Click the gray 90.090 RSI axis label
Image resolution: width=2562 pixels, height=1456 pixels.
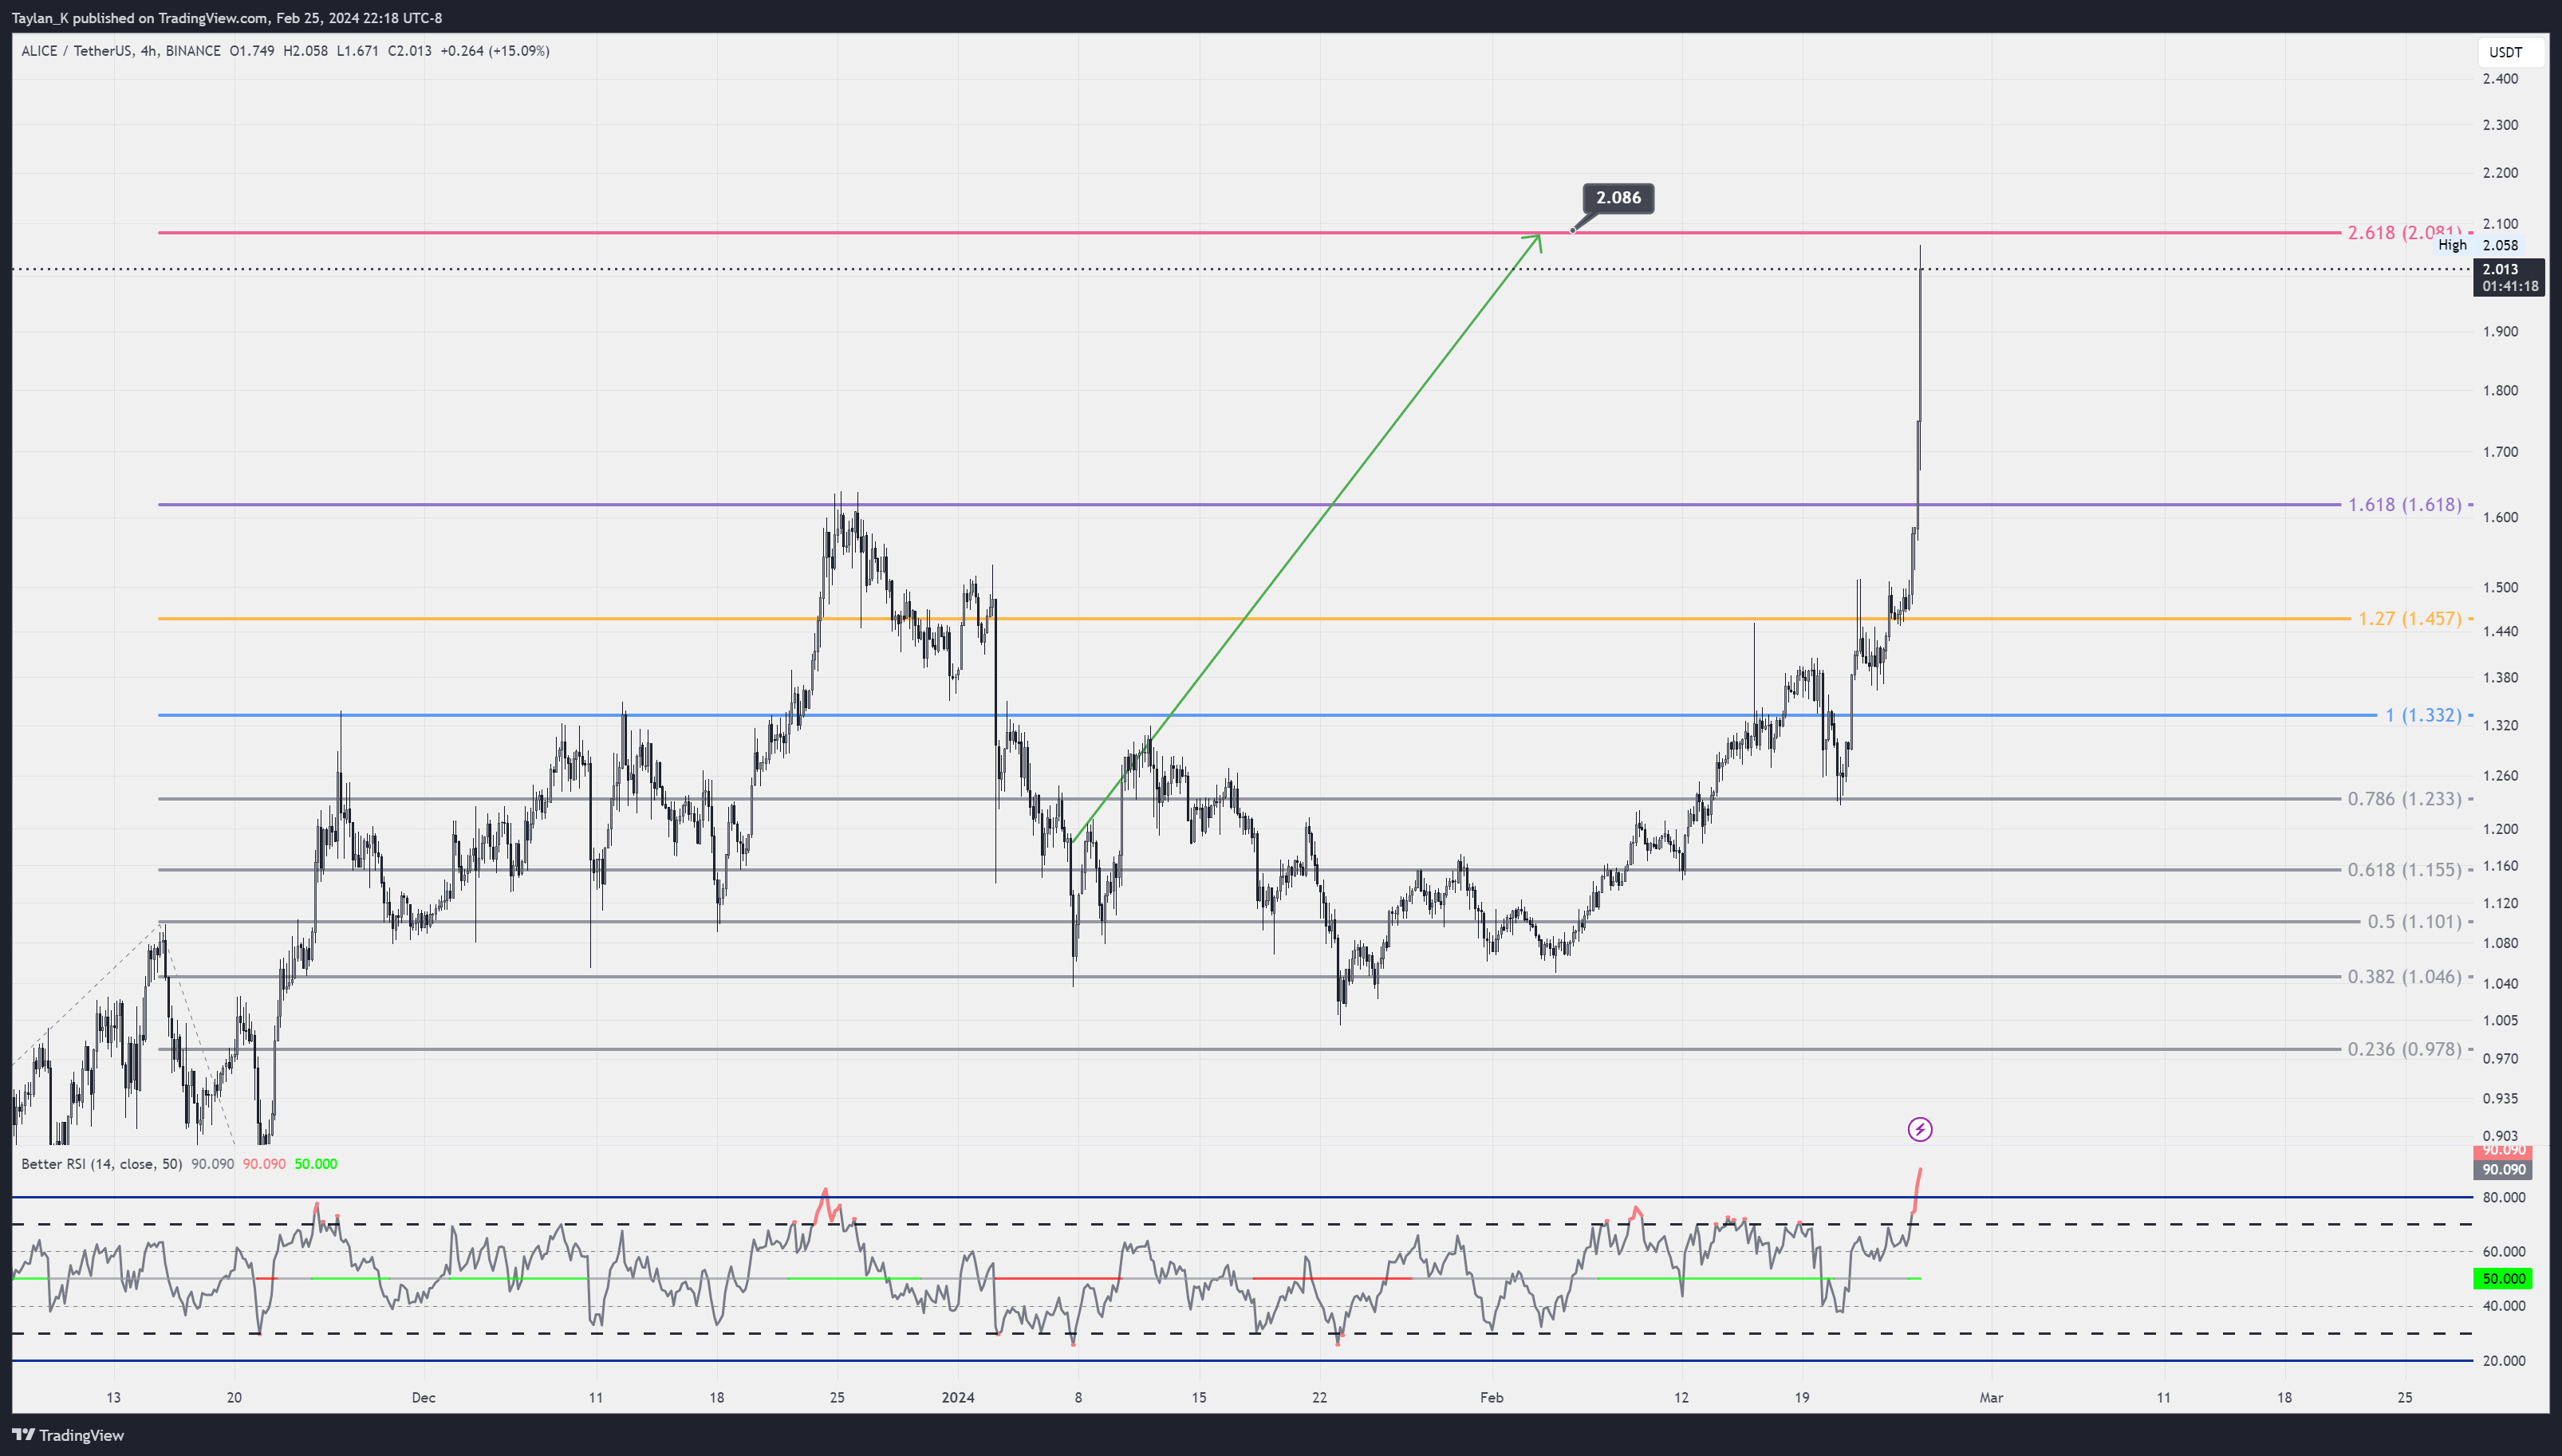click(x=2503, y=1169)
